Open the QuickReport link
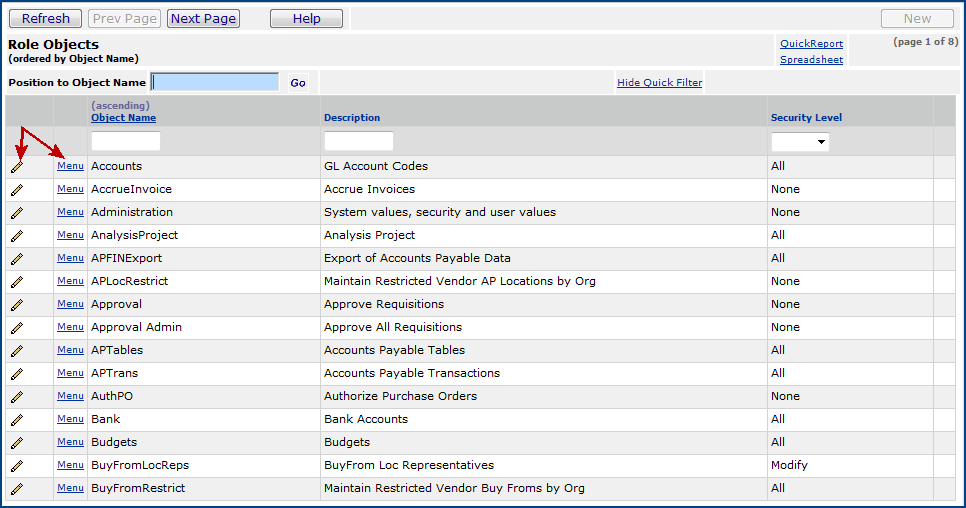 [x=811, y=44]
